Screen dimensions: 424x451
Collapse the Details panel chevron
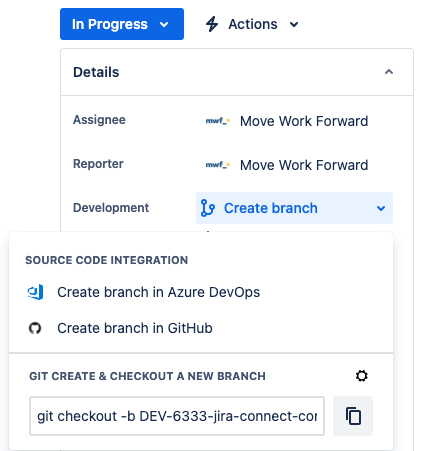389,72
